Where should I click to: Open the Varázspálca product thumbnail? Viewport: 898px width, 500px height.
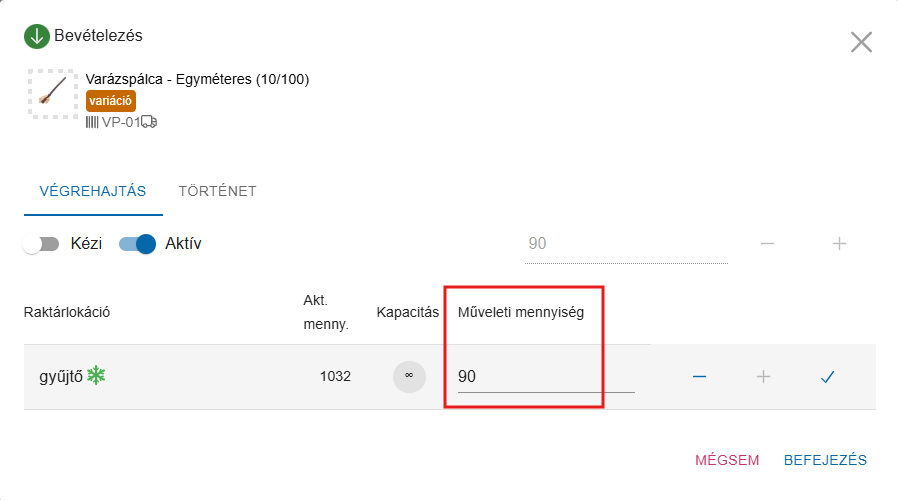point(53,94)
